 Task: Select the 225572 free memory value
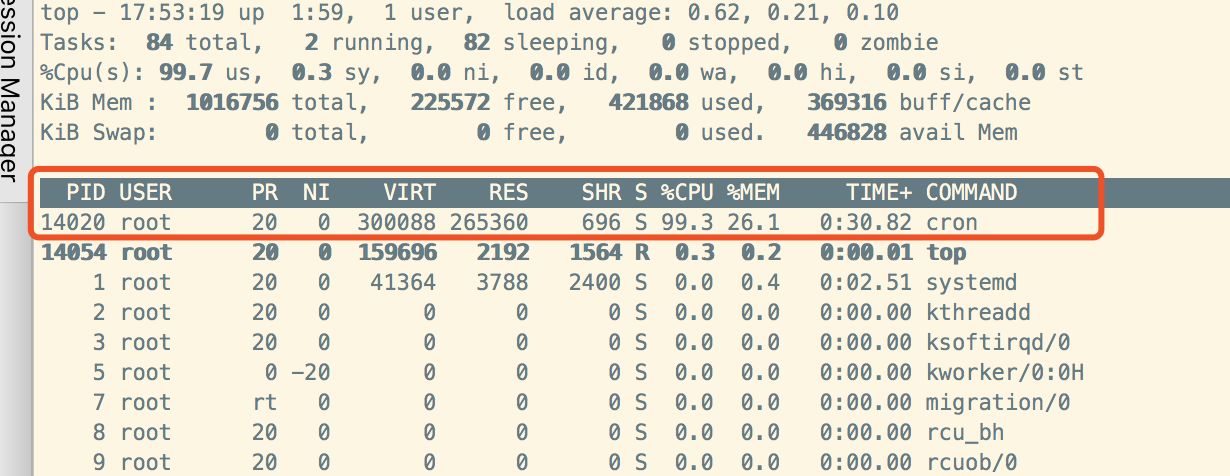(x=449, y=102)
